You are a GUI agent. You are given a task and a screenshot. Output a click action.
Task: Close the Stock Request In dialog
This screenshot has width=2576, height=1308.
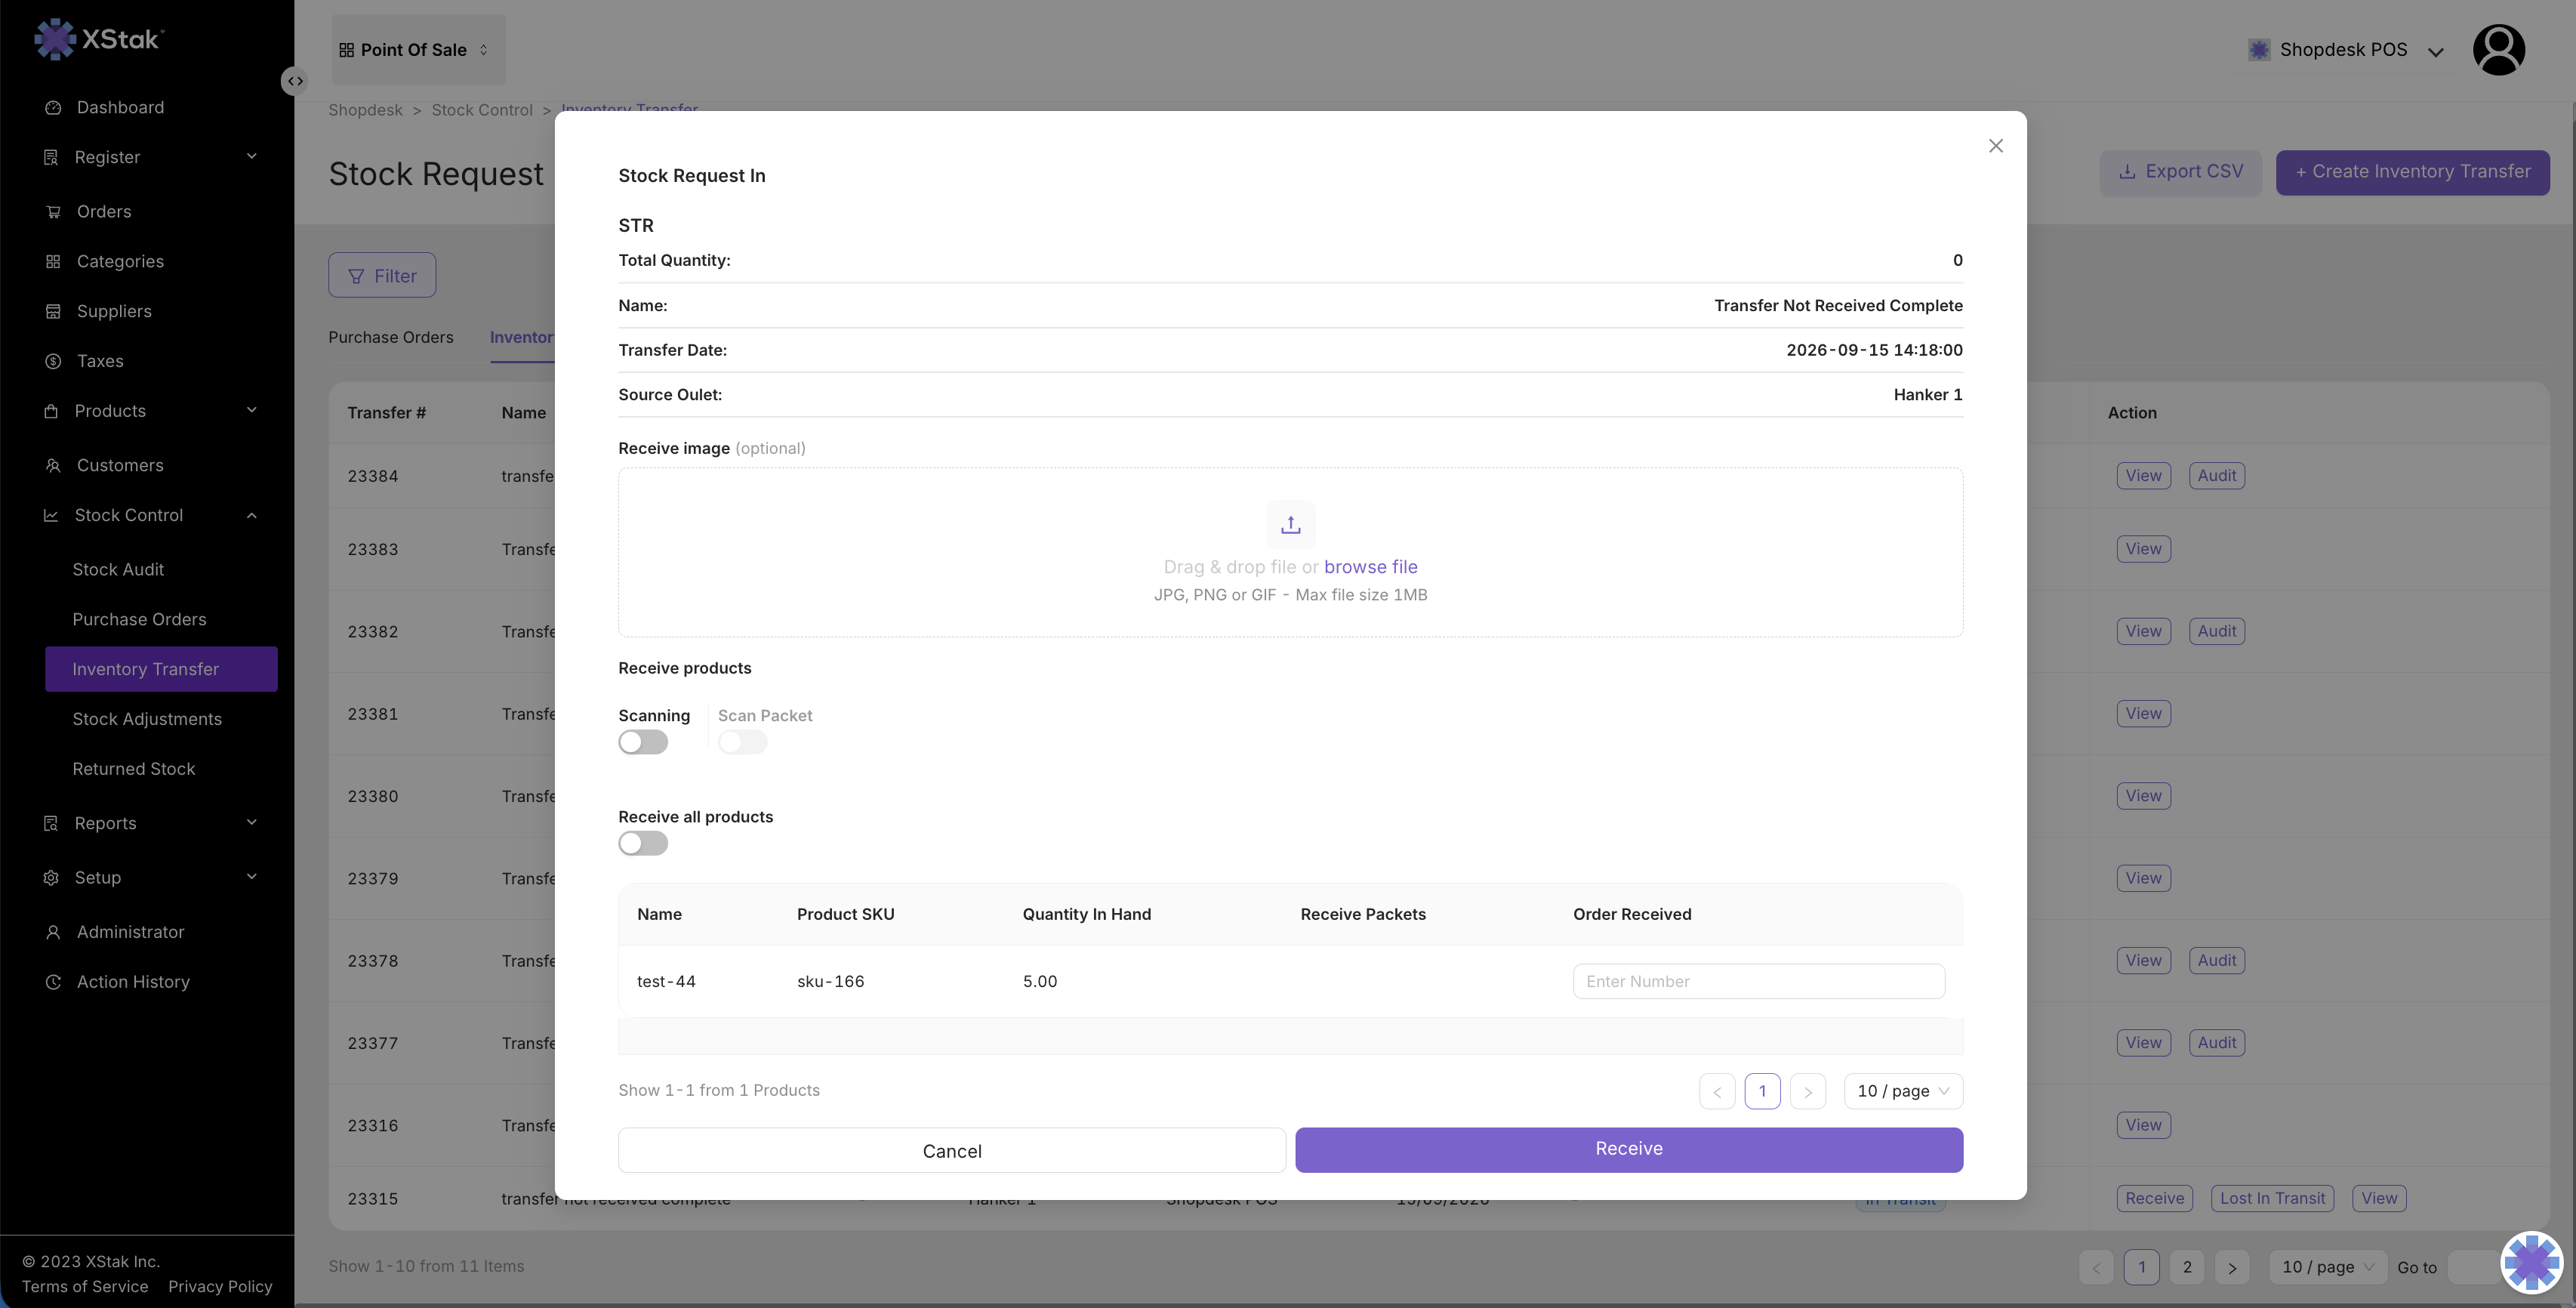(x=1996, y=146)
